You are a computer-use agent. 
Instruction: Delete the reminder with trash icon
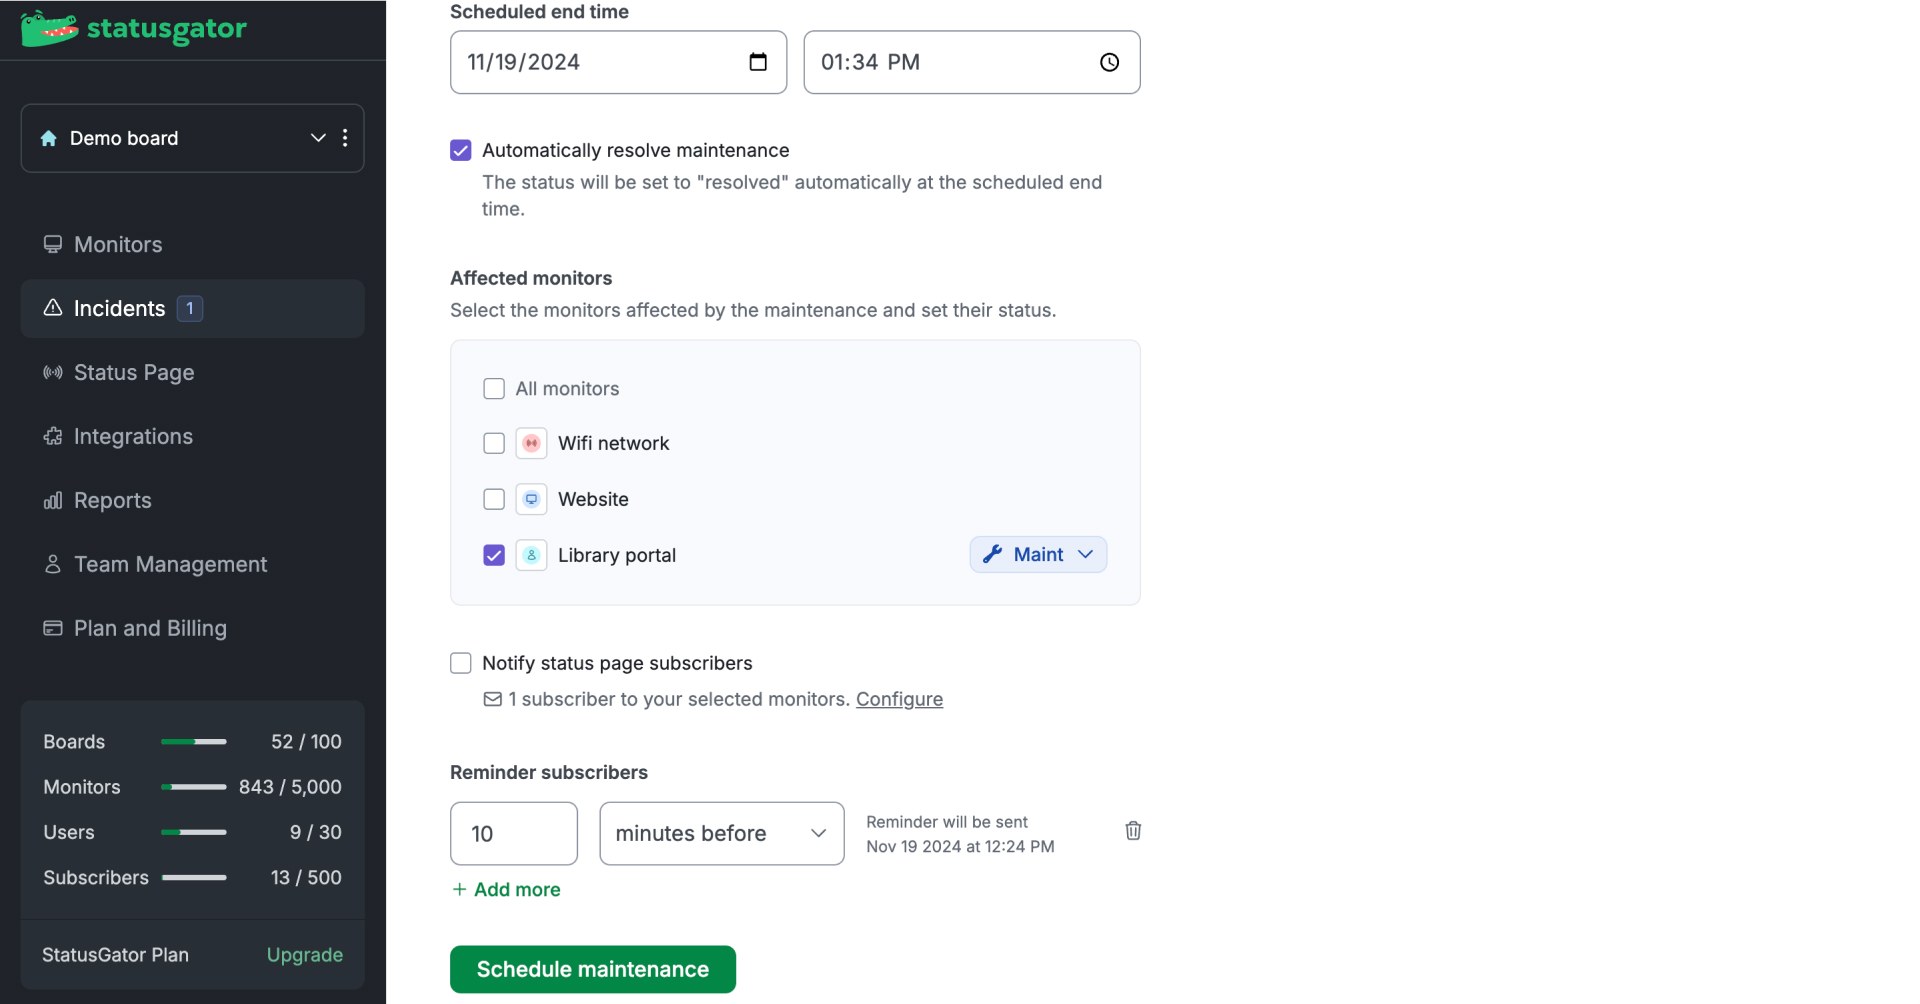point(1133,831)
